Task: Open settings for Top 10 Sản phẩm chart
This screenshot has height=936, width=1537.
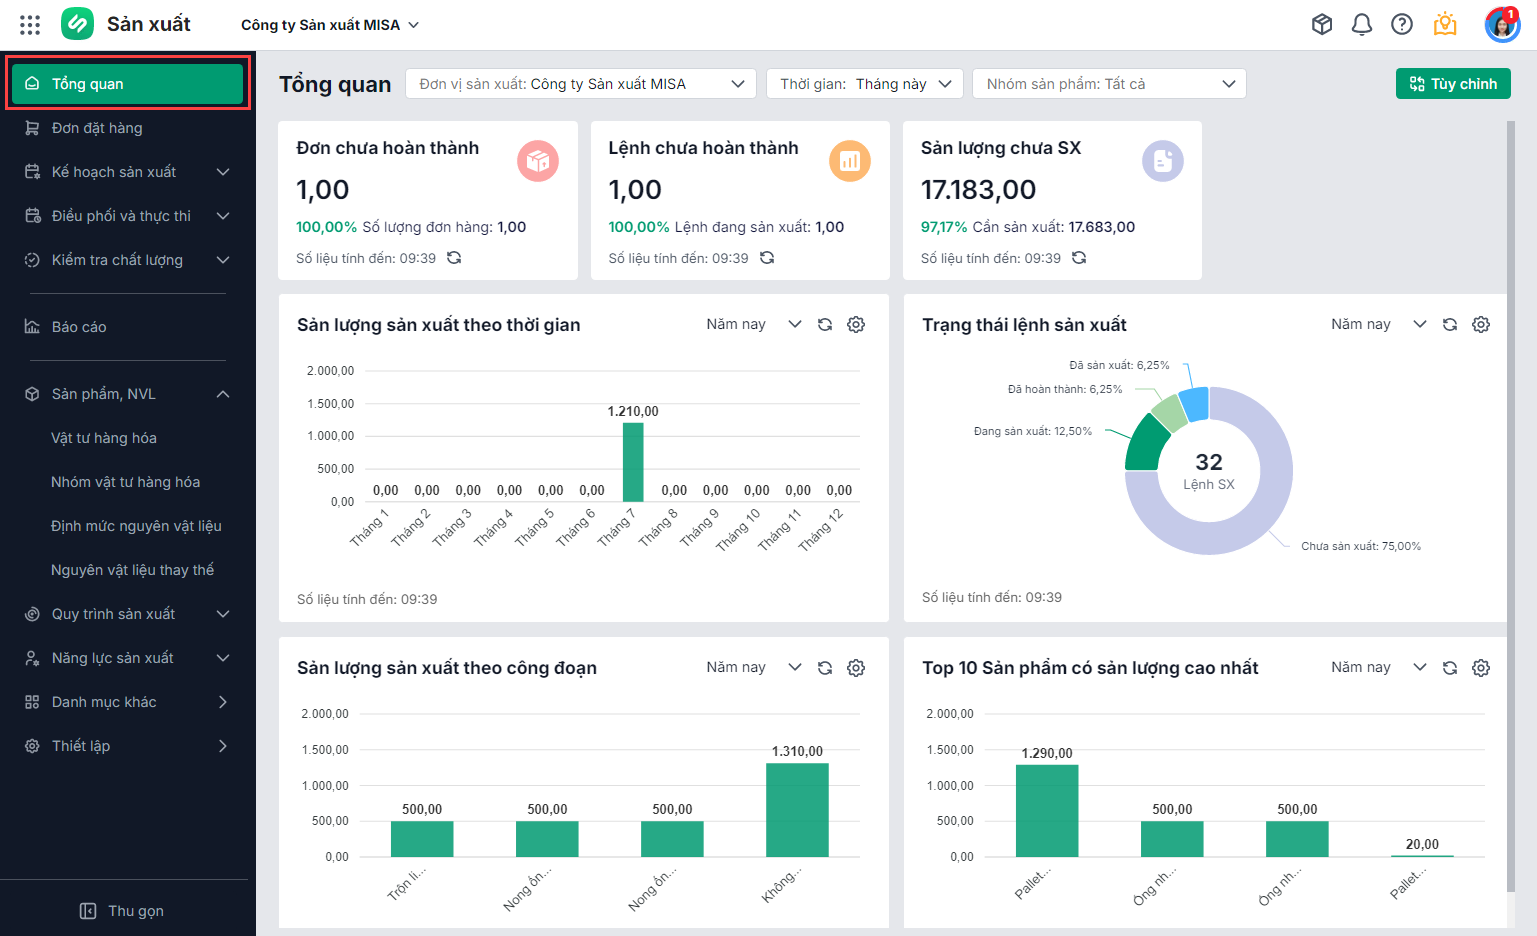Action: pyautogui.click(x=1481, y=668)
